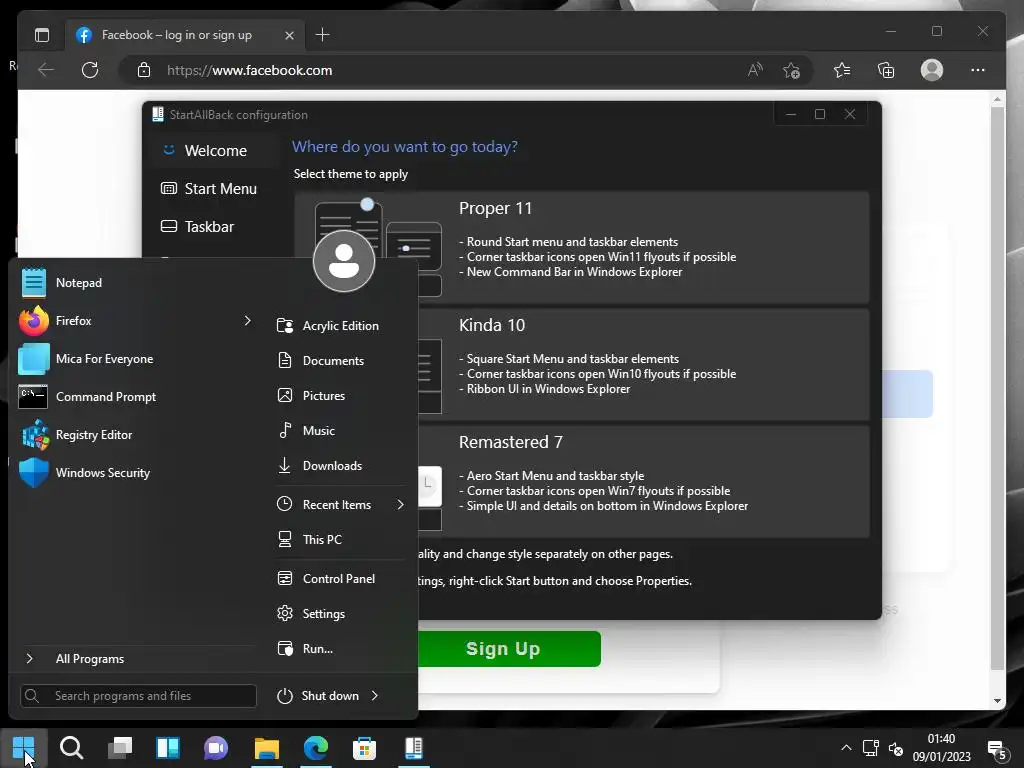Screen dimensions: 1024x768
Task: View site information lock icon
Action: pos(144,70)
